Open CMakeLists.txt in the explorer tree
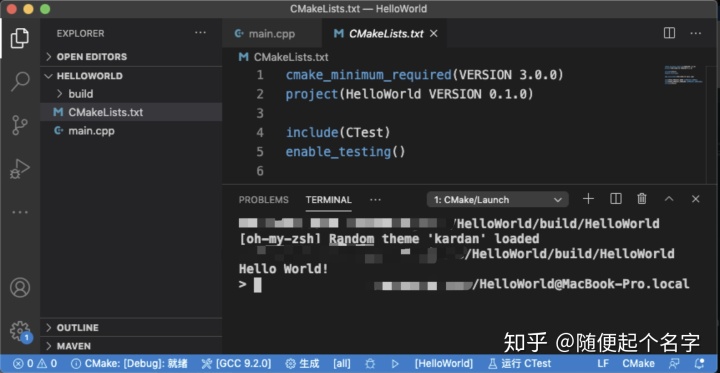 (131, 112)
